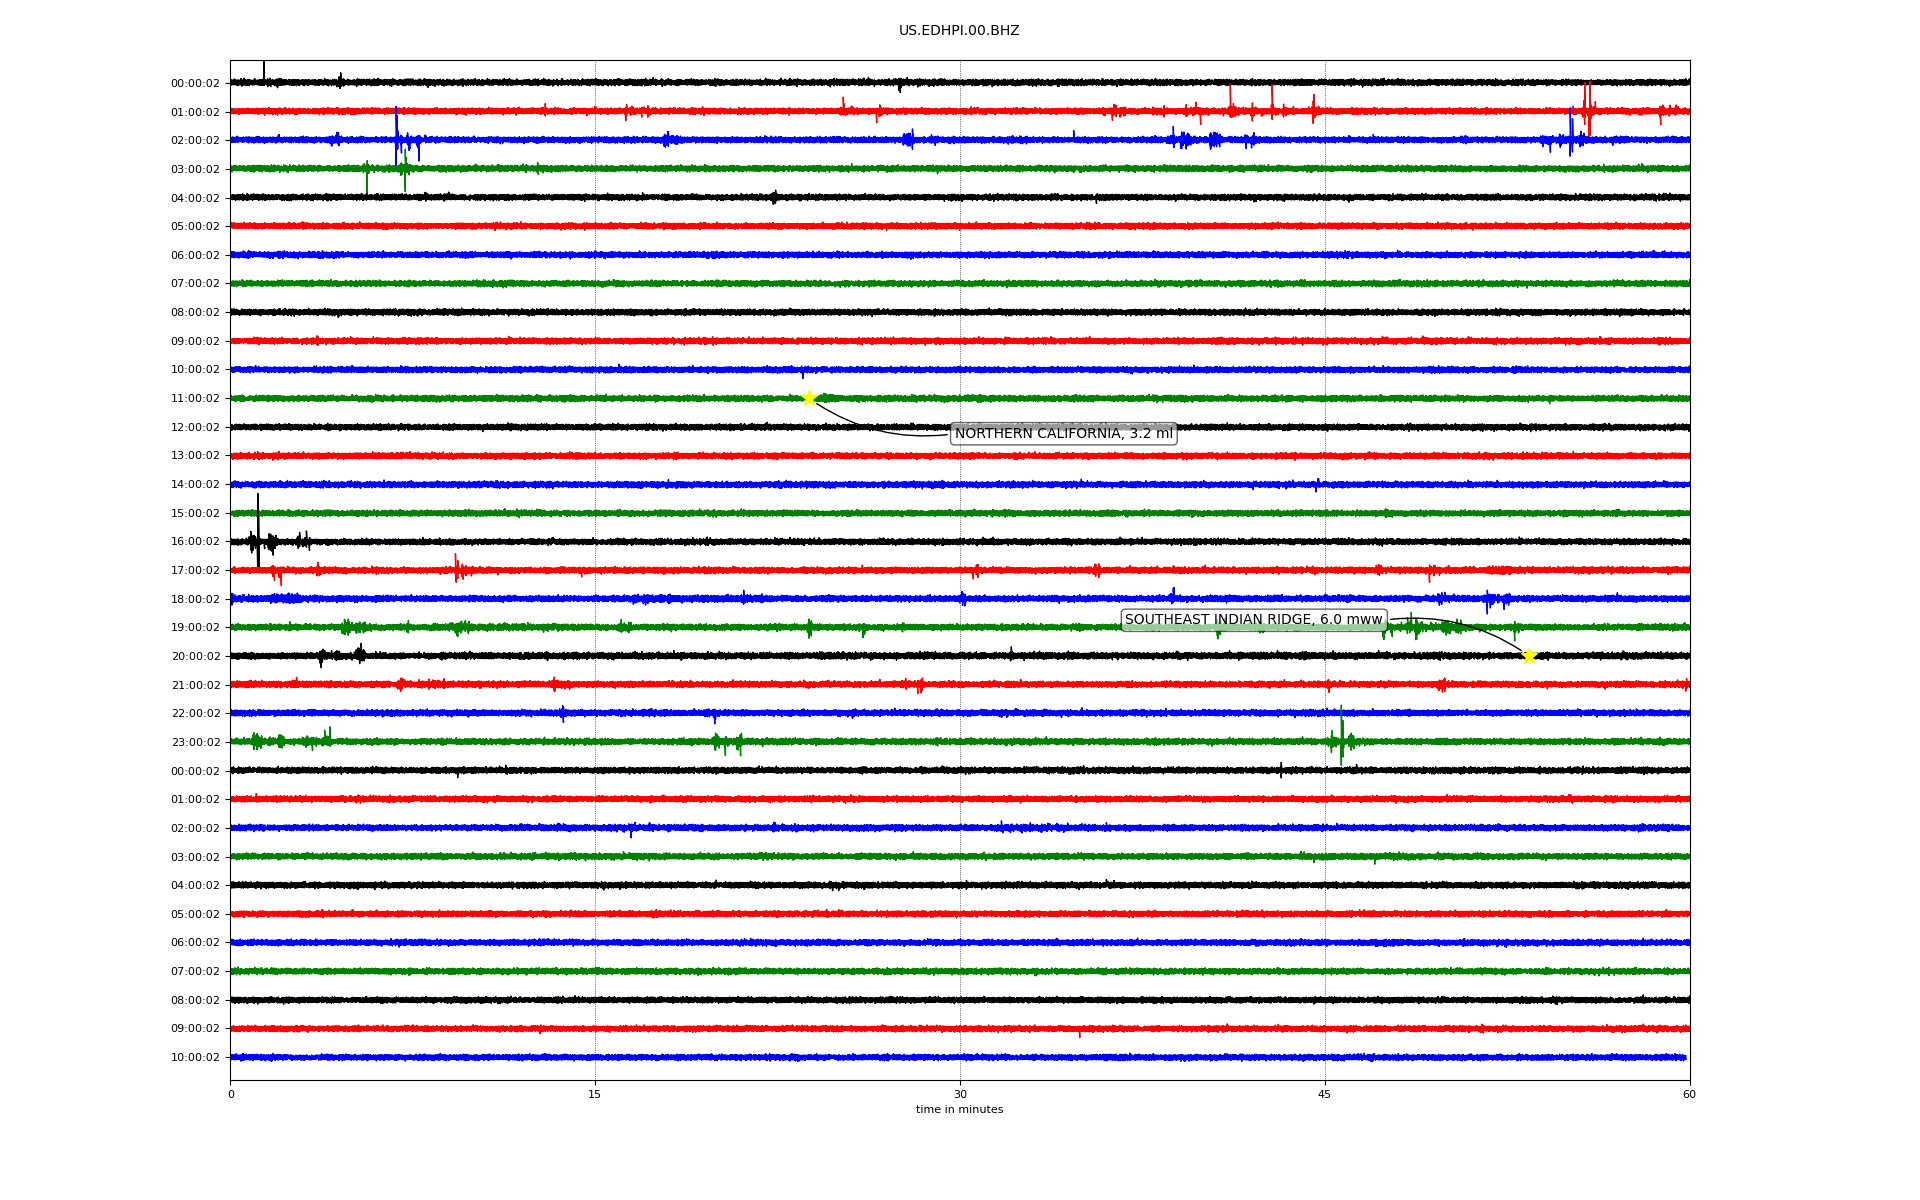1920x1200 pixels.
Task: Click the tall black spike on 16:00:02 trace
Action: click(258, 525)
